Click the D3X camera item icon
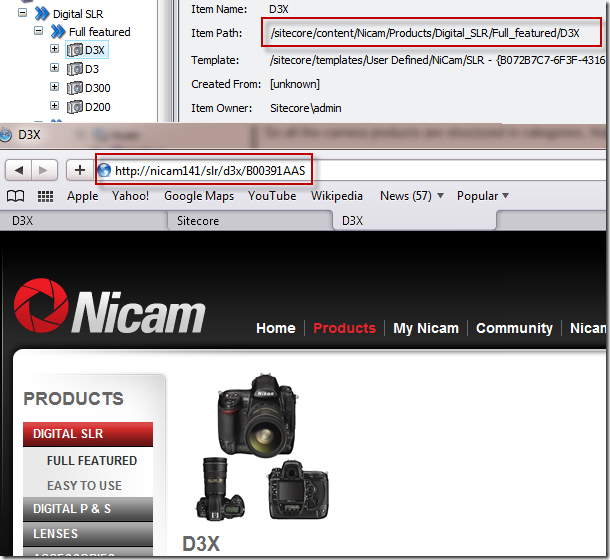The width and height of the screenshot is (610, 560). tap(75, 50)
